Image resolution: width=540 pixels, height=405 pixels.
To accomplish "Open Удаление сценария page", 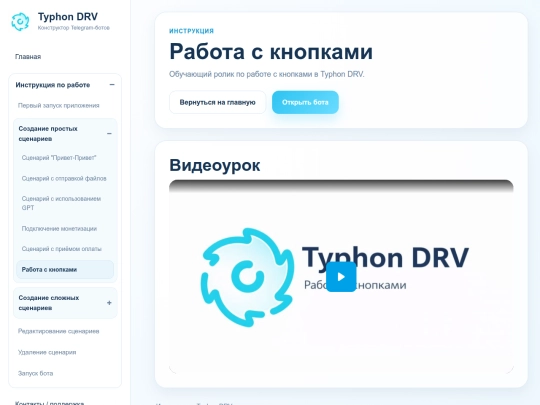I will 47,352.
